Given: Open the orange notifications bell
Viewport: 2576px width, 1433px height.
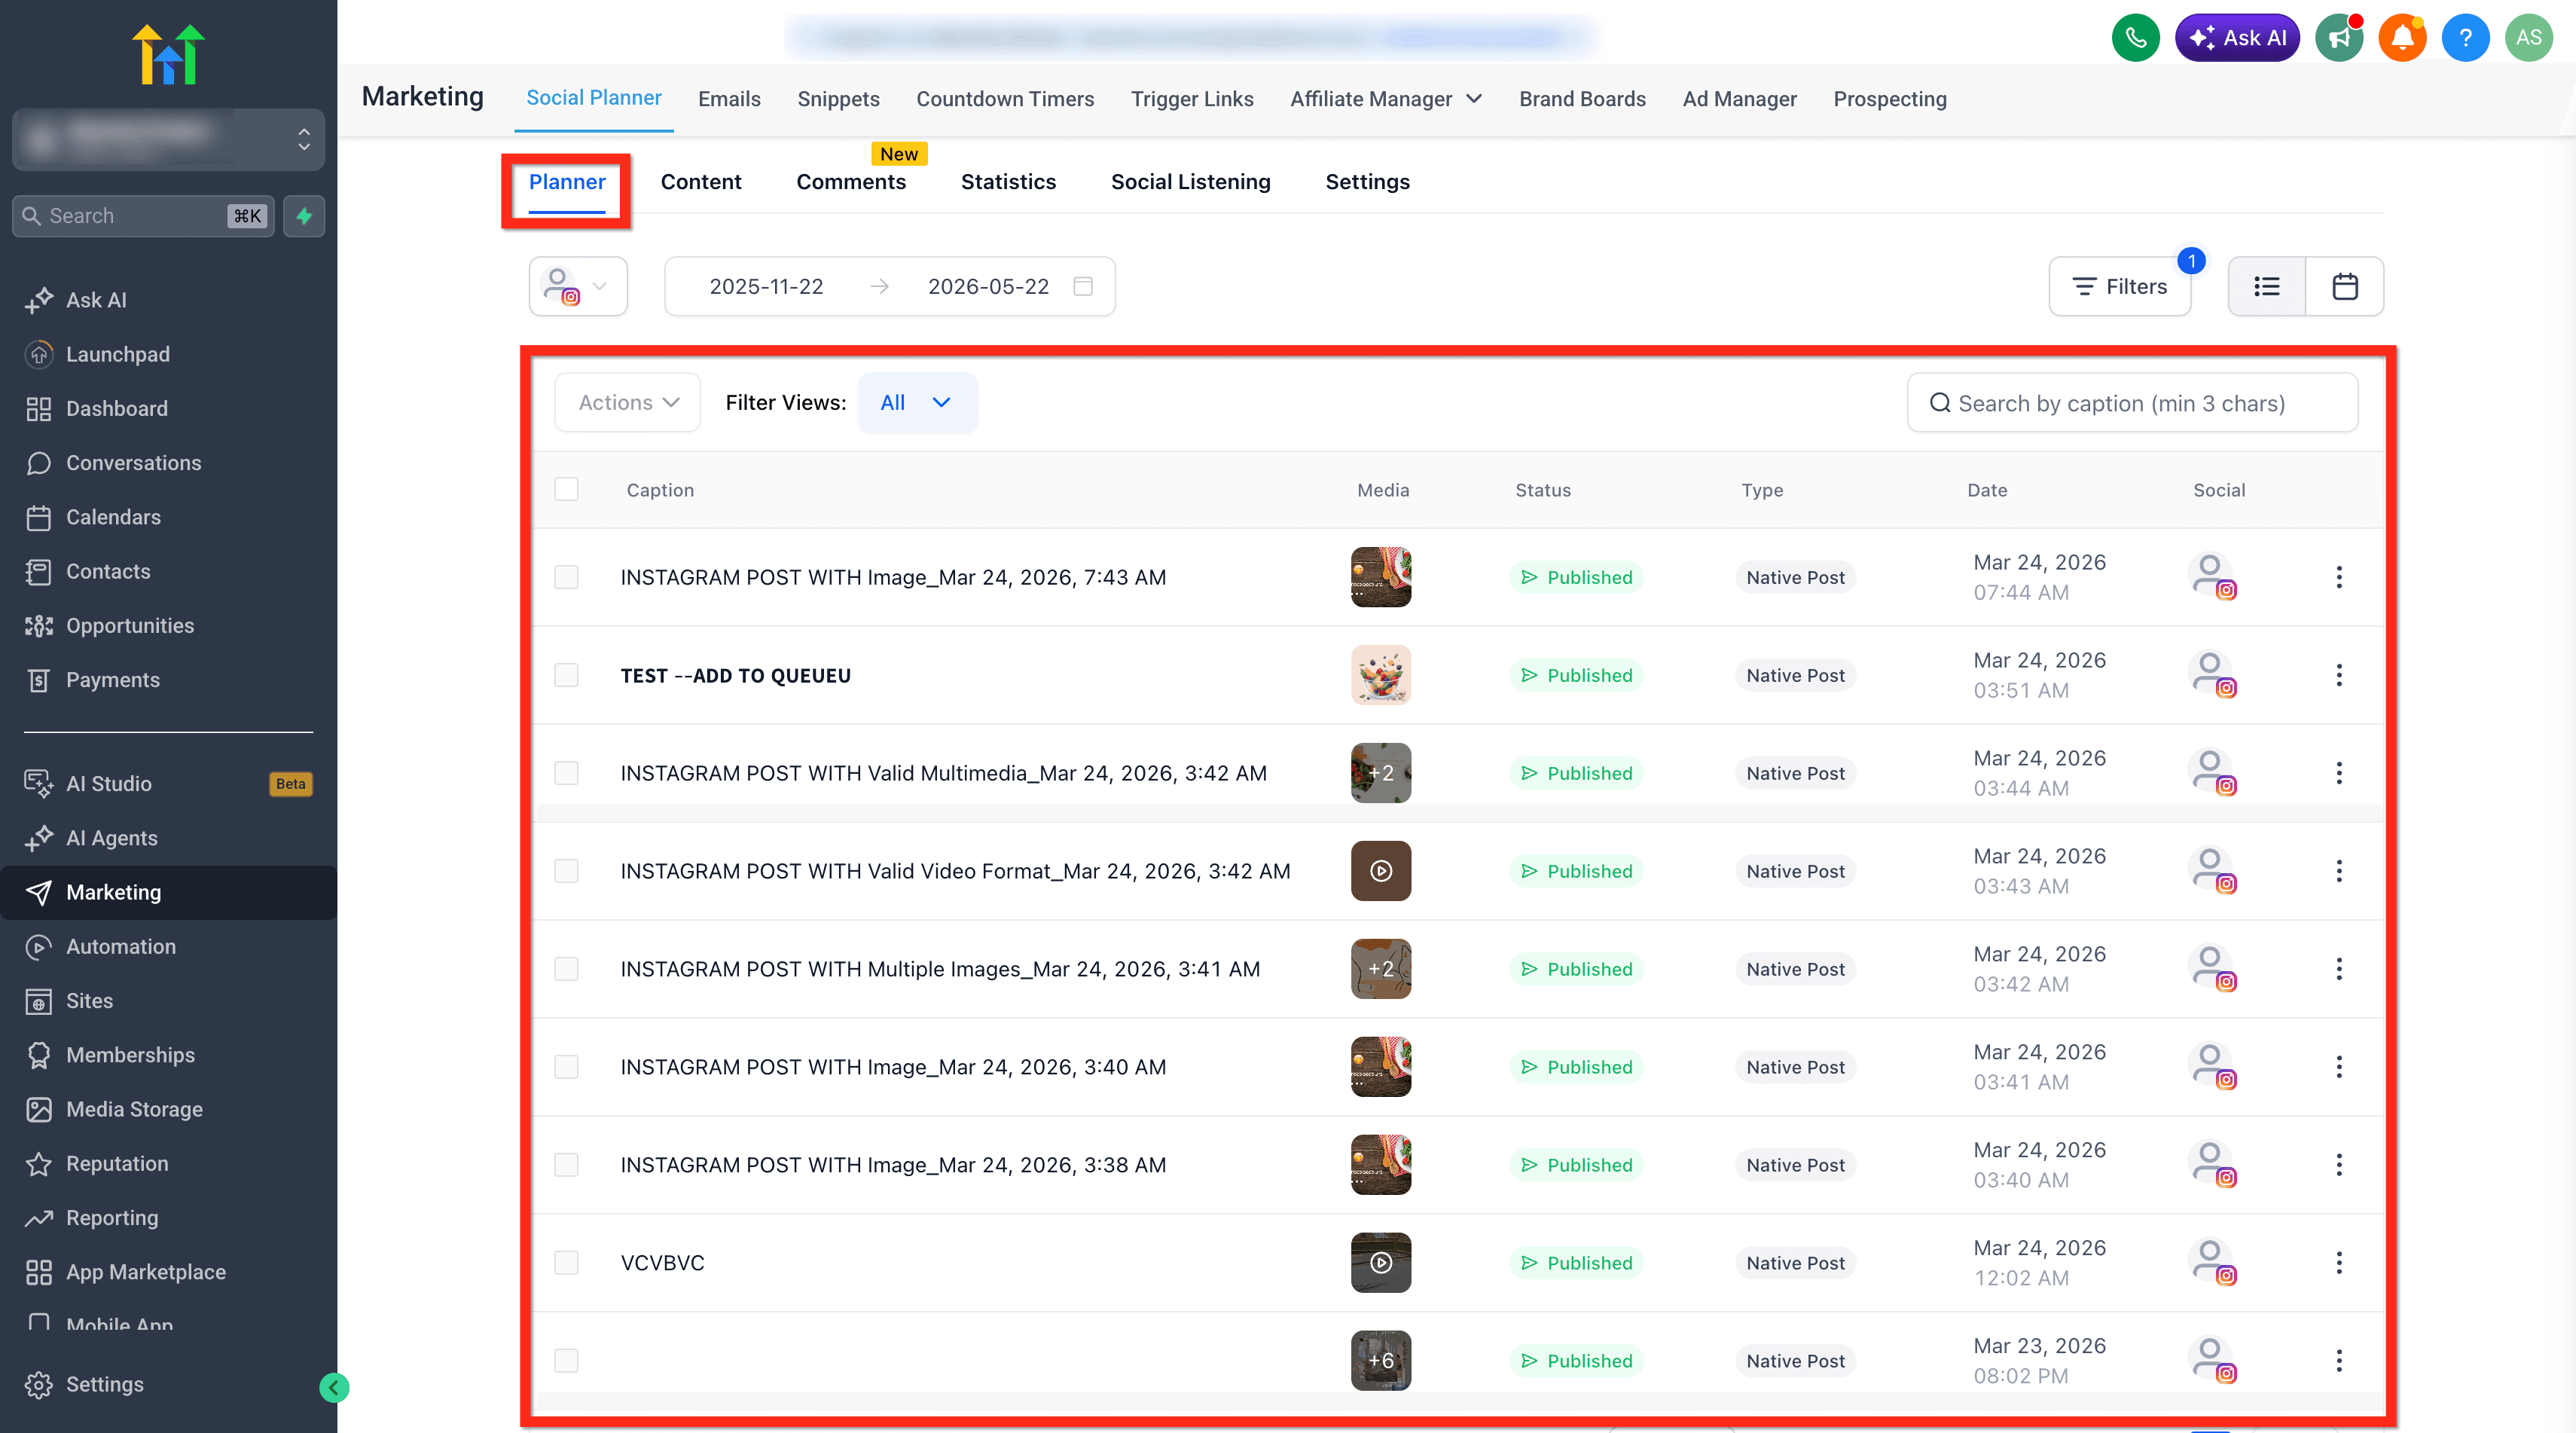Looking at the screenshot, I should point(2402,38).
